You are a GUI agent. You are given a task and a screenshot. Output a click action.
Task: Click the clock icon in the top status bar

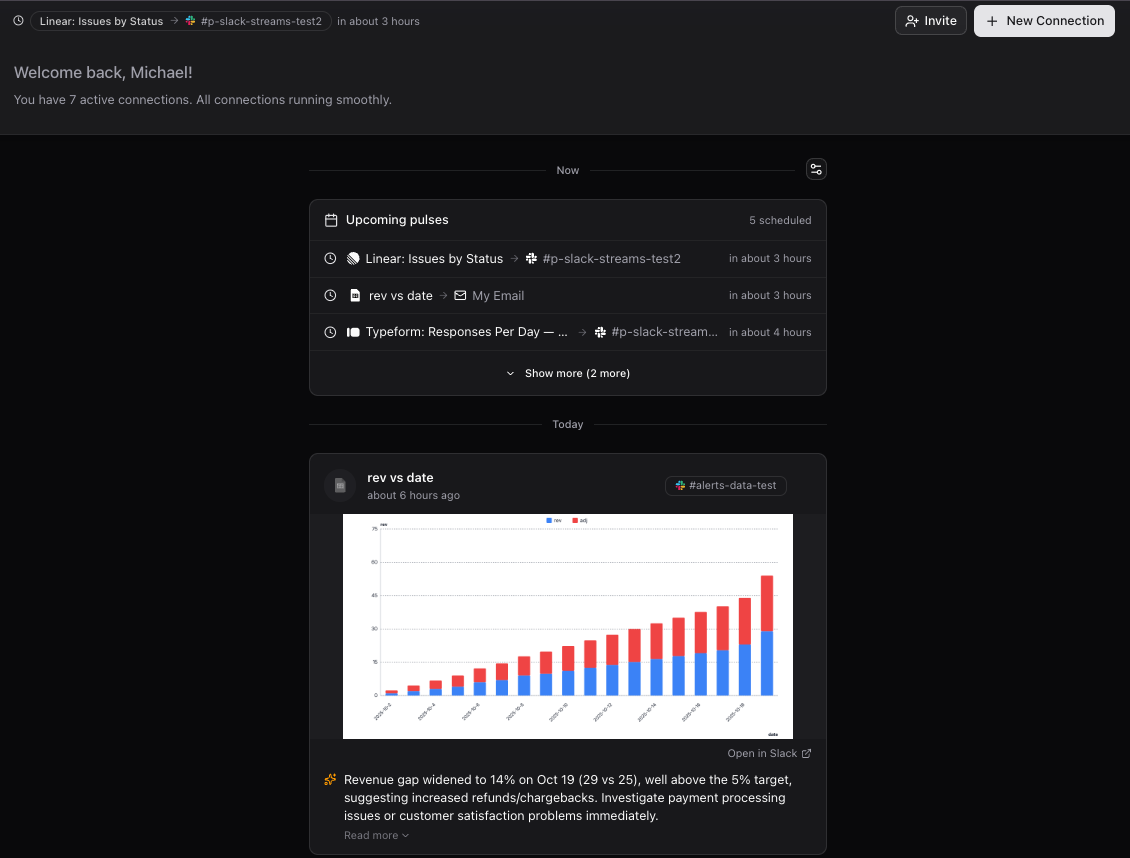17,20
